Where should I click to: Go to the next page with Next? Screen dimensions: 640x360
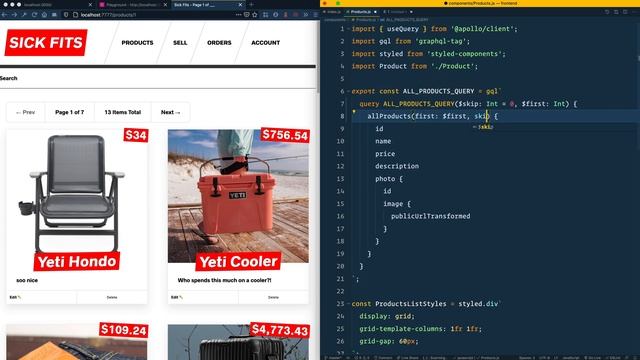tap(170, 112)
